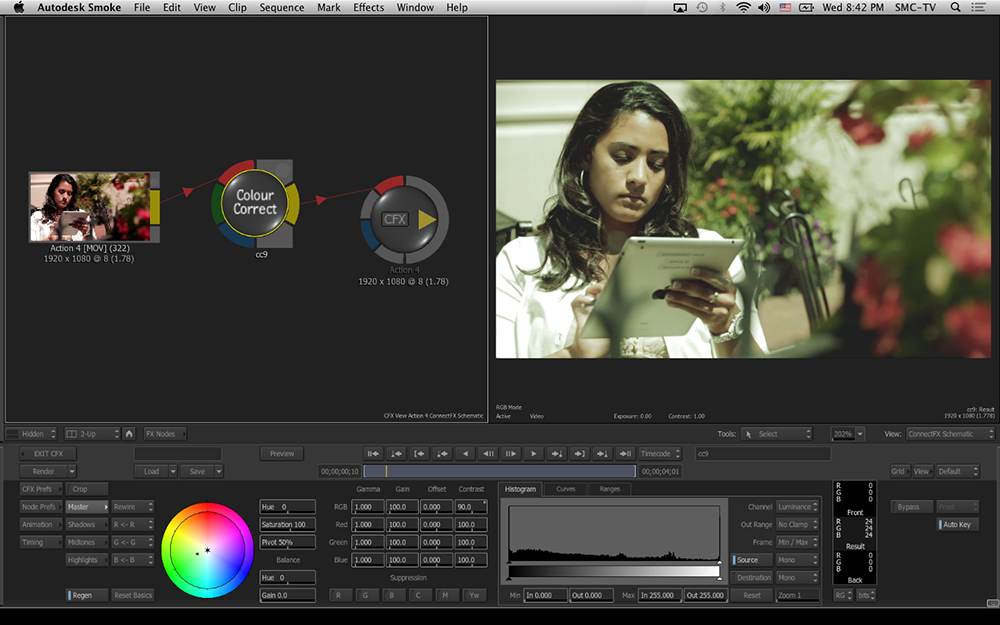The height and width of the screenshot is (625, 1000).
Task: Jump to the first frame of the clip
Action: coord(373,453)
